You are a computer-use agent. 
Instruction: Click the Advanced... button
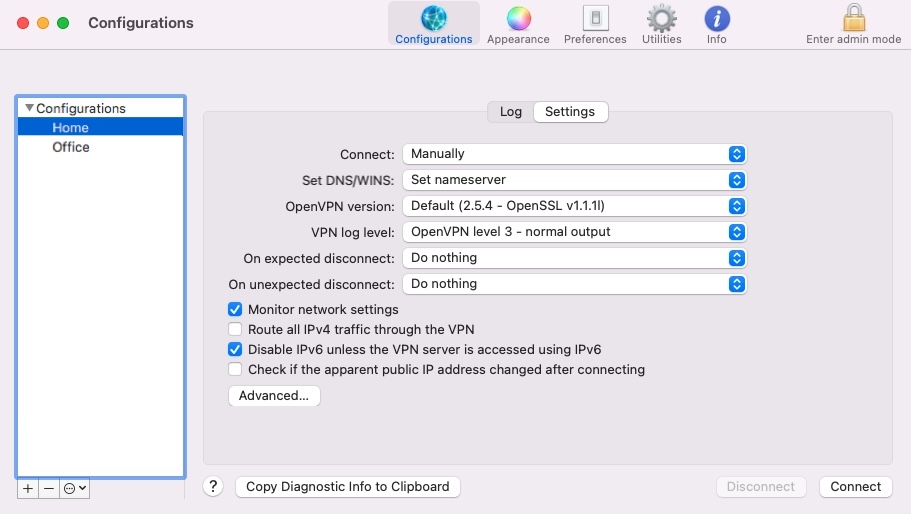pos(274,396)
